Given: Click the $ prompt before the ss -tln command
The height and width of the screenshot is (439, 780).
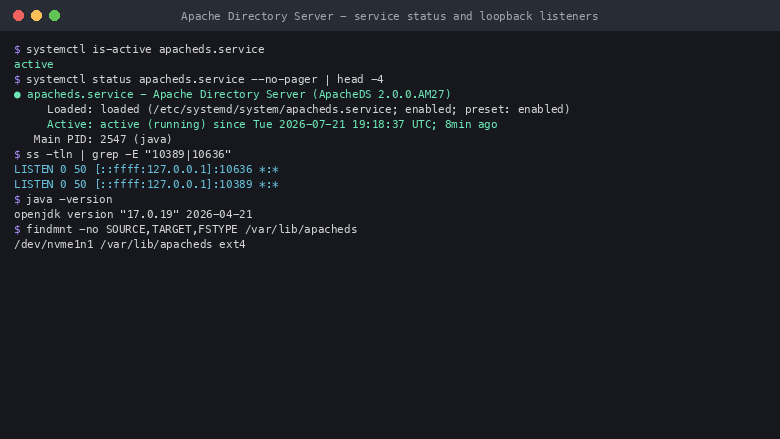Looking at the screenshot, I should 17,154.
